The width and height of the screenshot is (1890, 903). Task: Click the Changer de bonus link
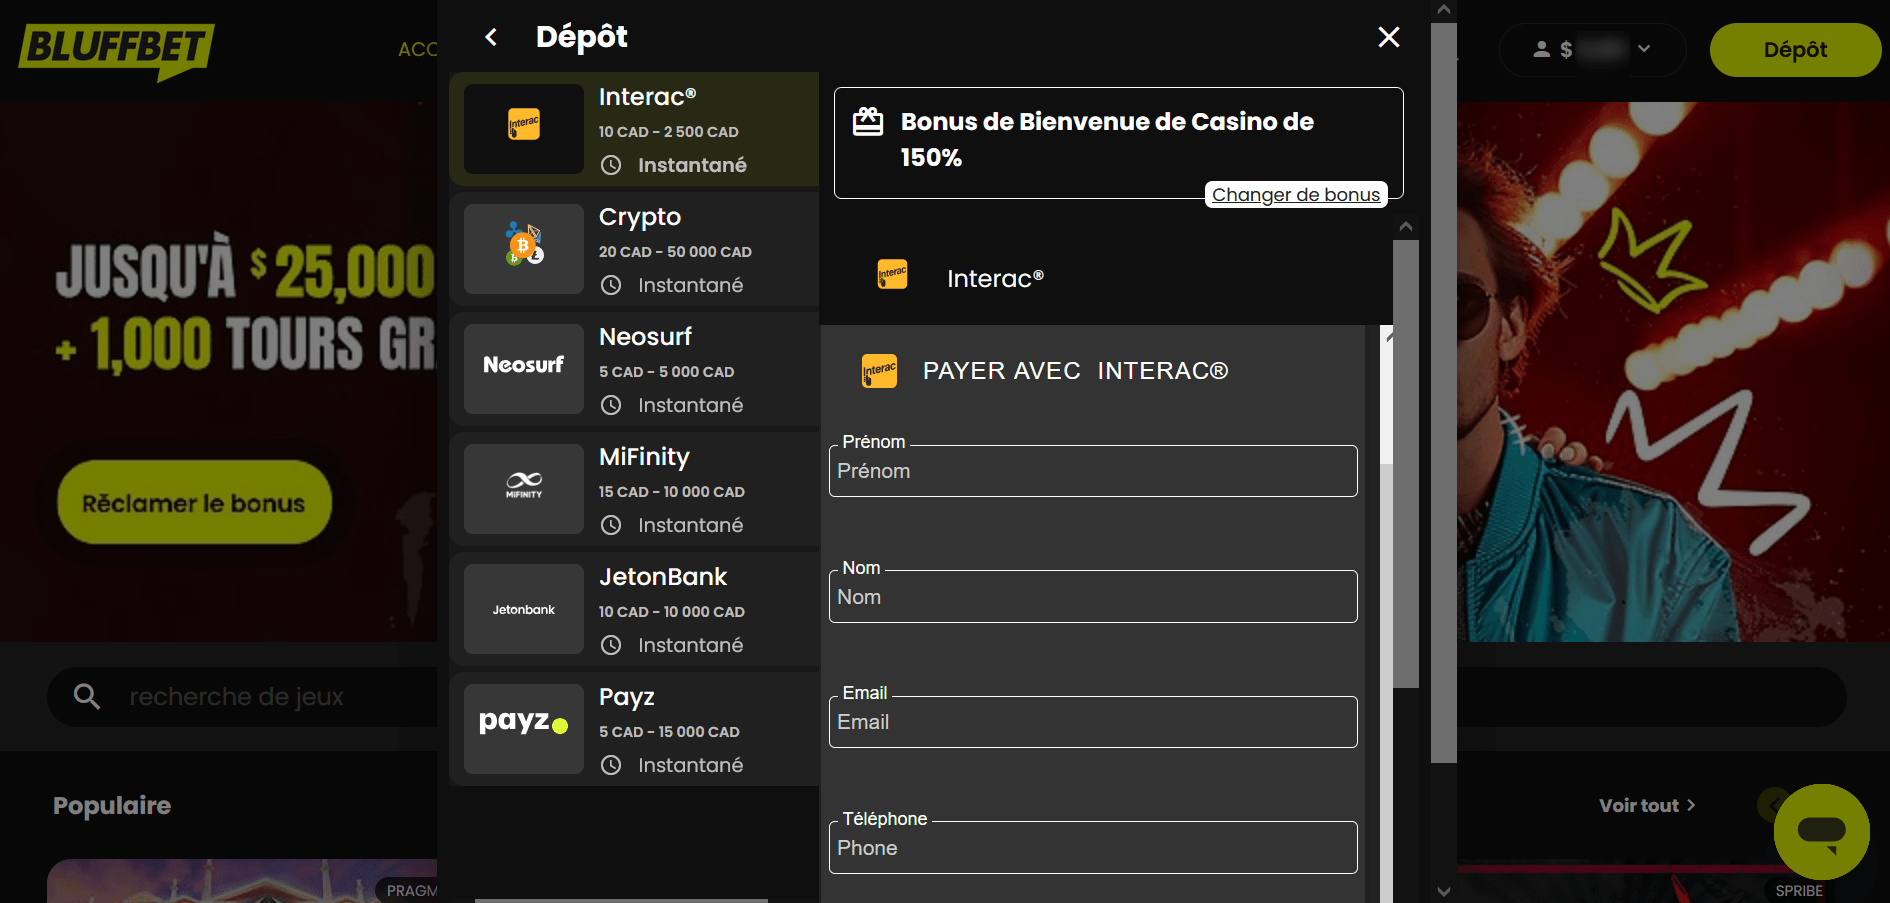[1295, 195]
